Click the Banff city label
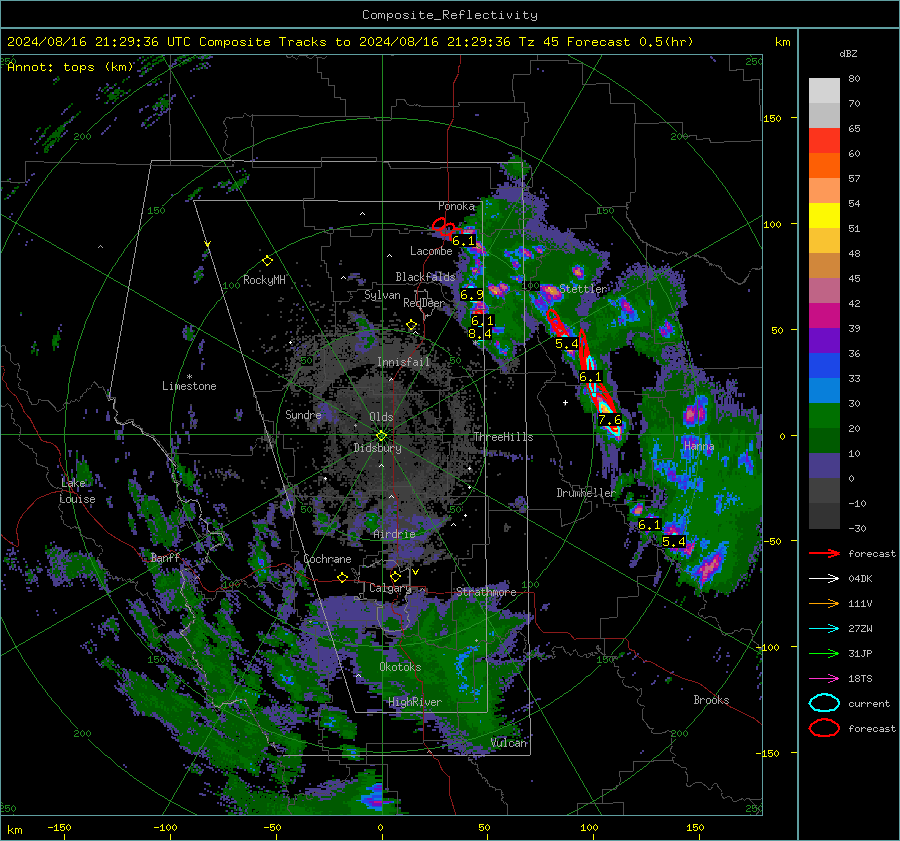This screenshot has height=841, width=900. (x=165, y=557)
